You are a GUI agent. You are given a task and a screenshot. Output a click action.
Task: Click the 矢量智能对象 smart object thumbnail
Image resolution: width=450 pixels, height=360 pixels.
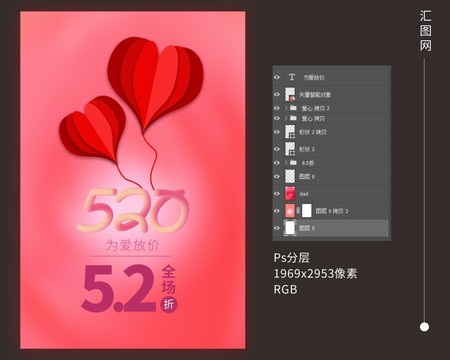point(290,94)
